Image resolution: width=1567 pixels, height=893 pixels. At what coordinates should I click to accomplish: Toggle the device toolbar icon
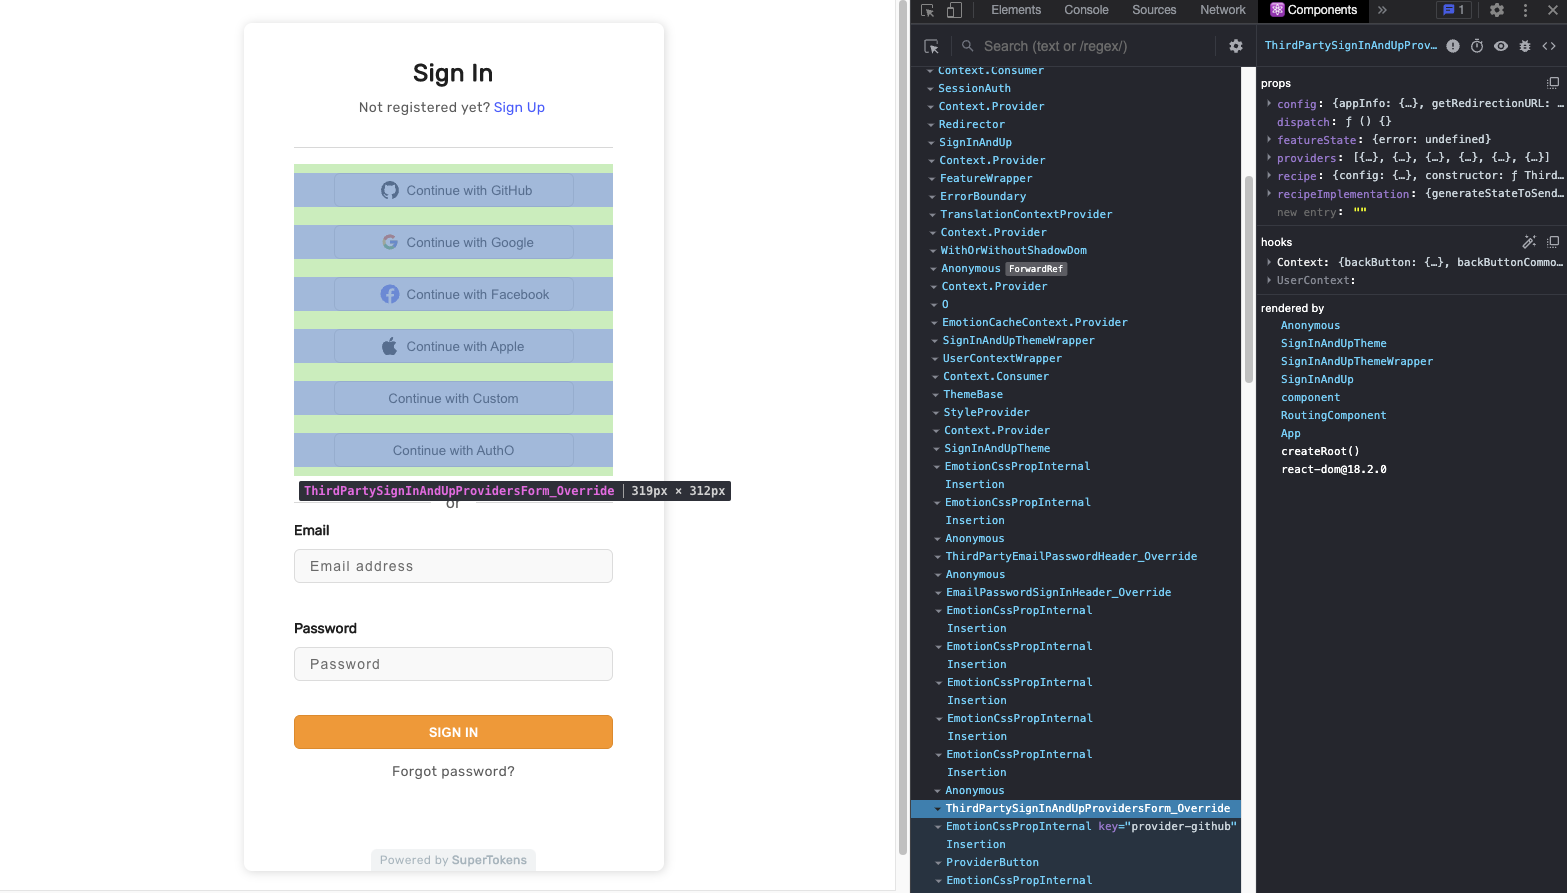click(x=951, y=10)
